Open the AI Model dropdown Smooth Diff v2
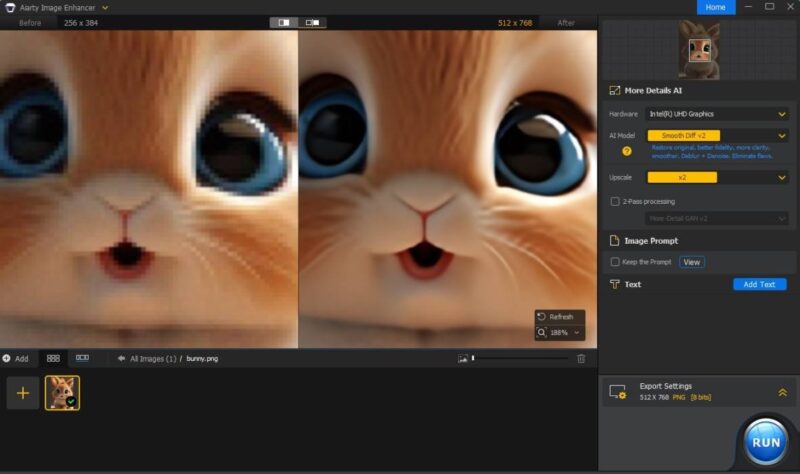Viewport: 800px width, 474px height. (x=717, y=136)
